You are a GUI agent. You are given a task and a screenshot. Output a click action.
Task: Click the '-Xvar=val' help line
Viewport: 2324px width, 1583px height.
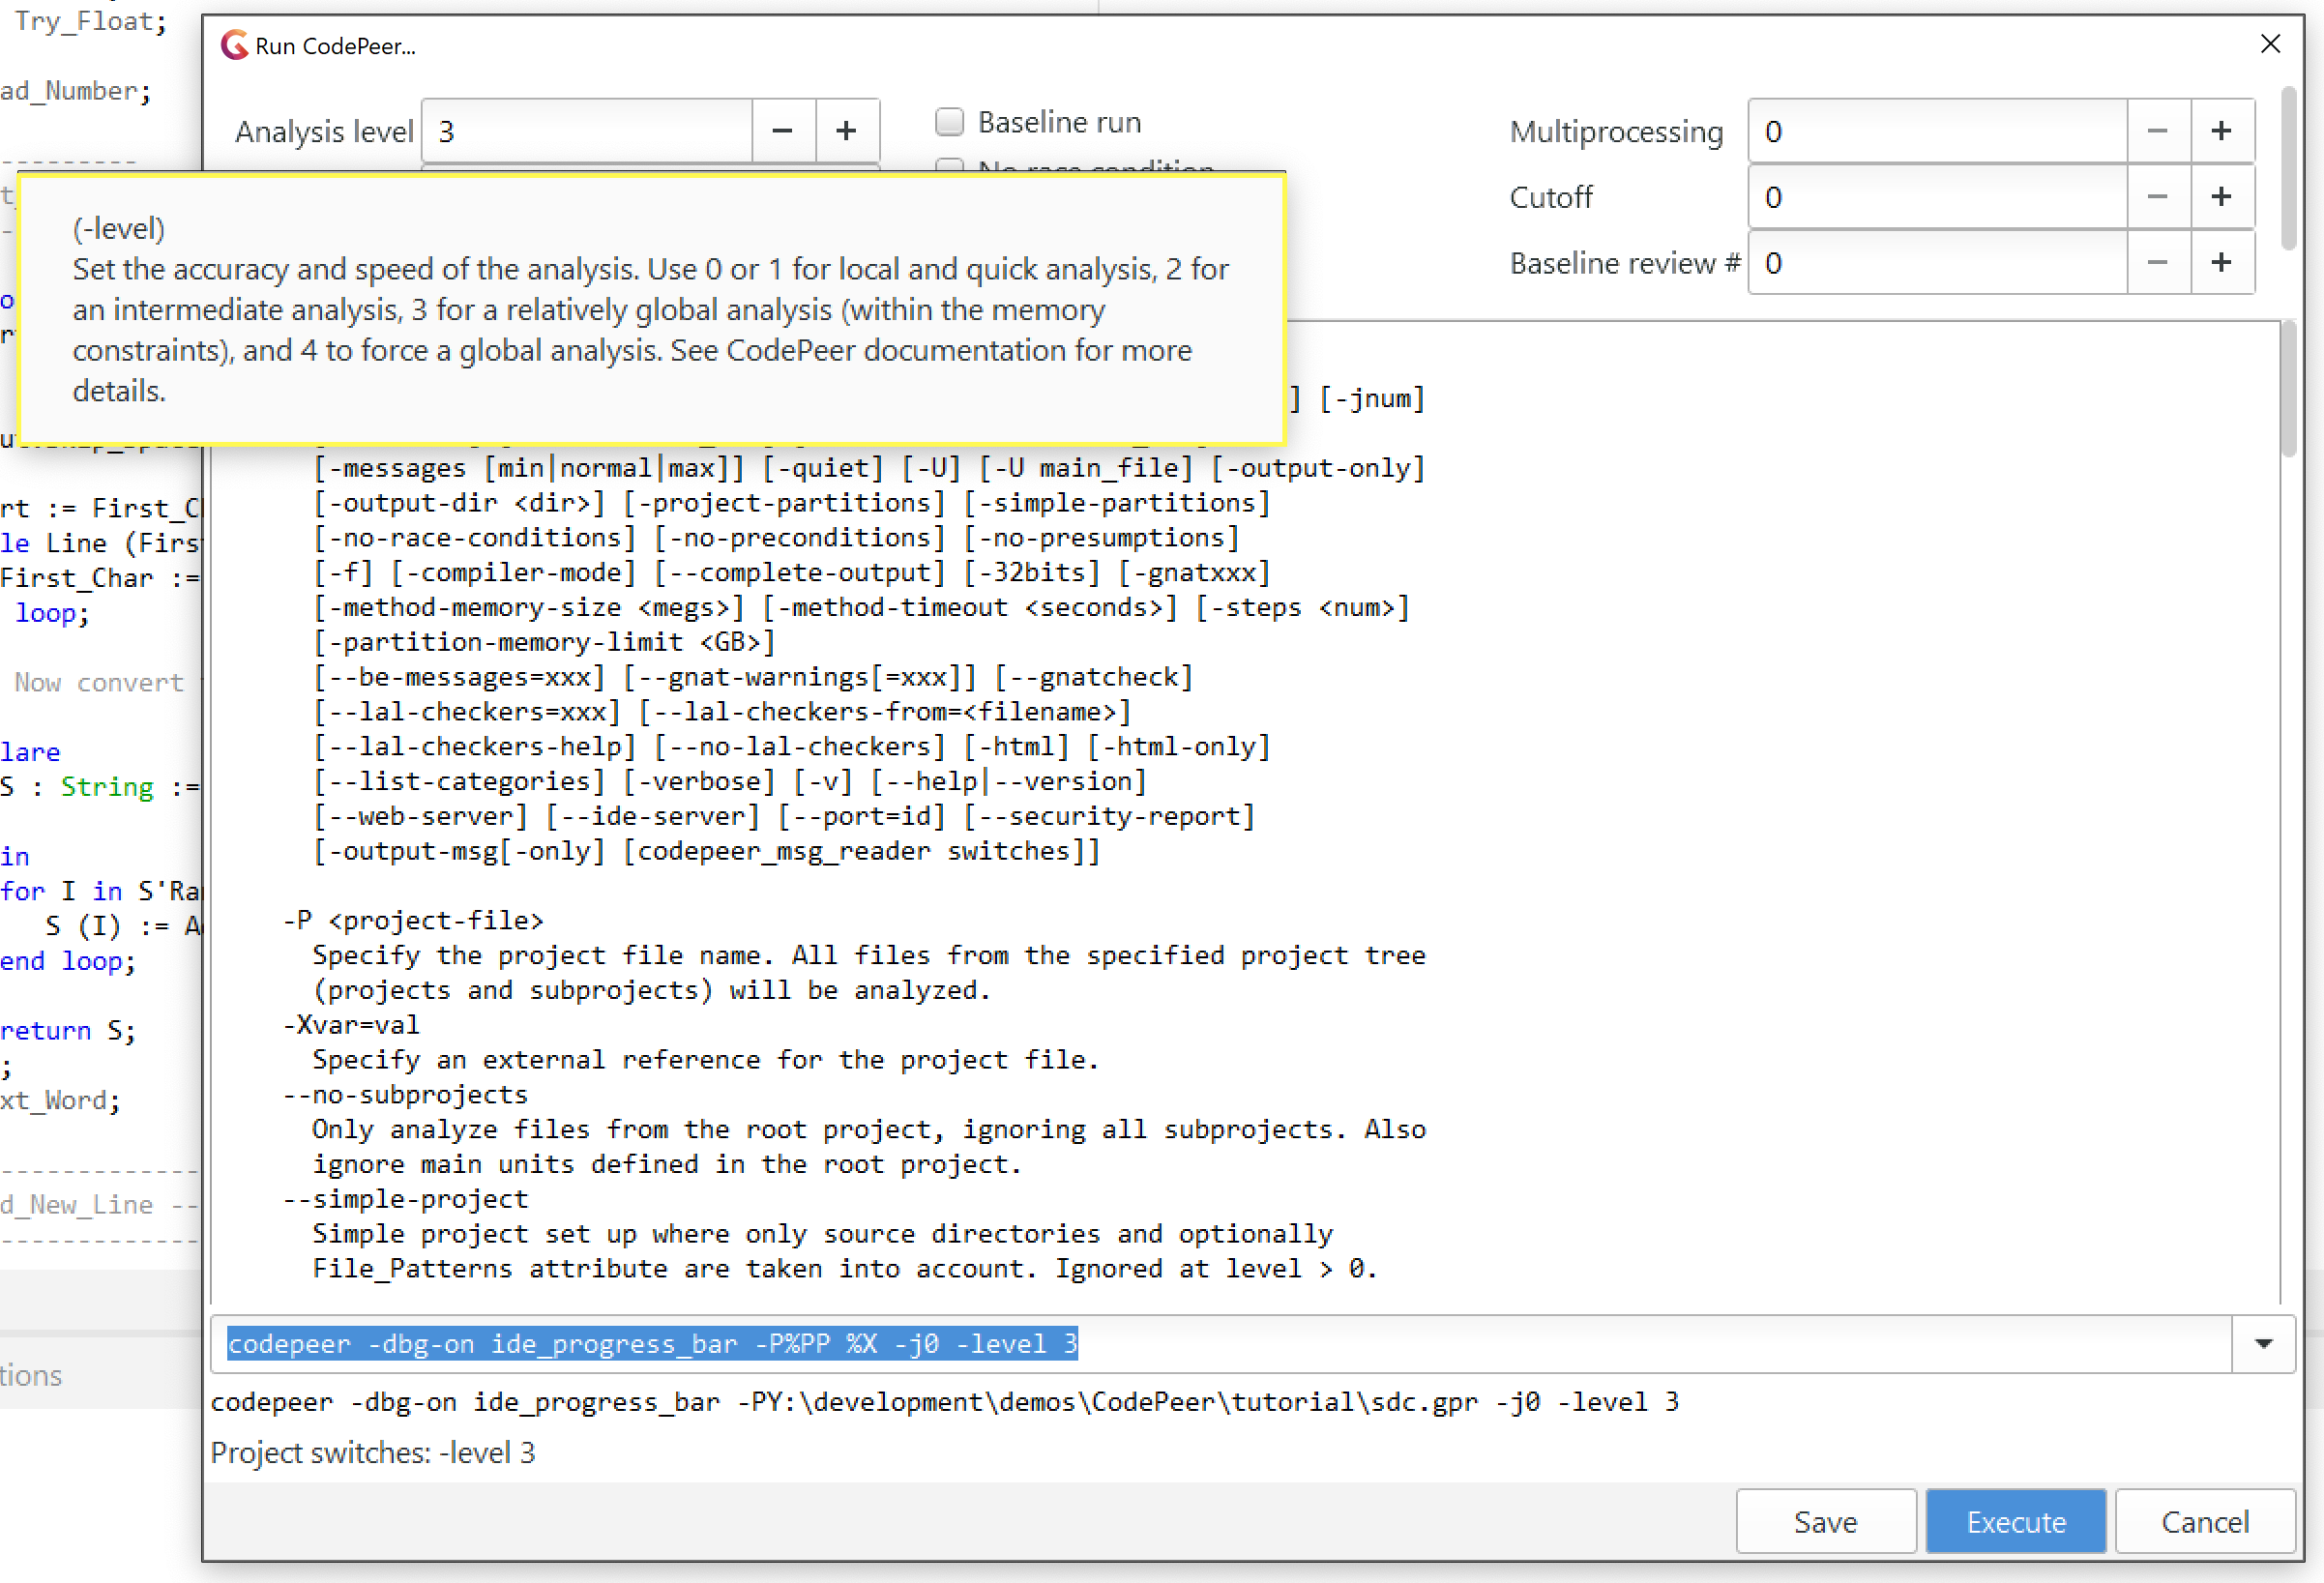pos(351,1024)
